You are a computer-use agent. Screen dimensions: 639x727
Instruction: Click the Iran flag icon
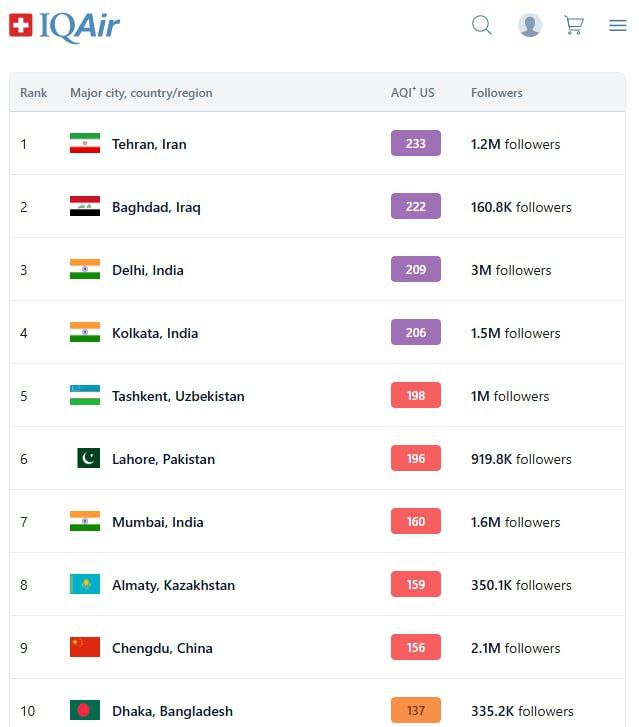(x=85, y=144)
